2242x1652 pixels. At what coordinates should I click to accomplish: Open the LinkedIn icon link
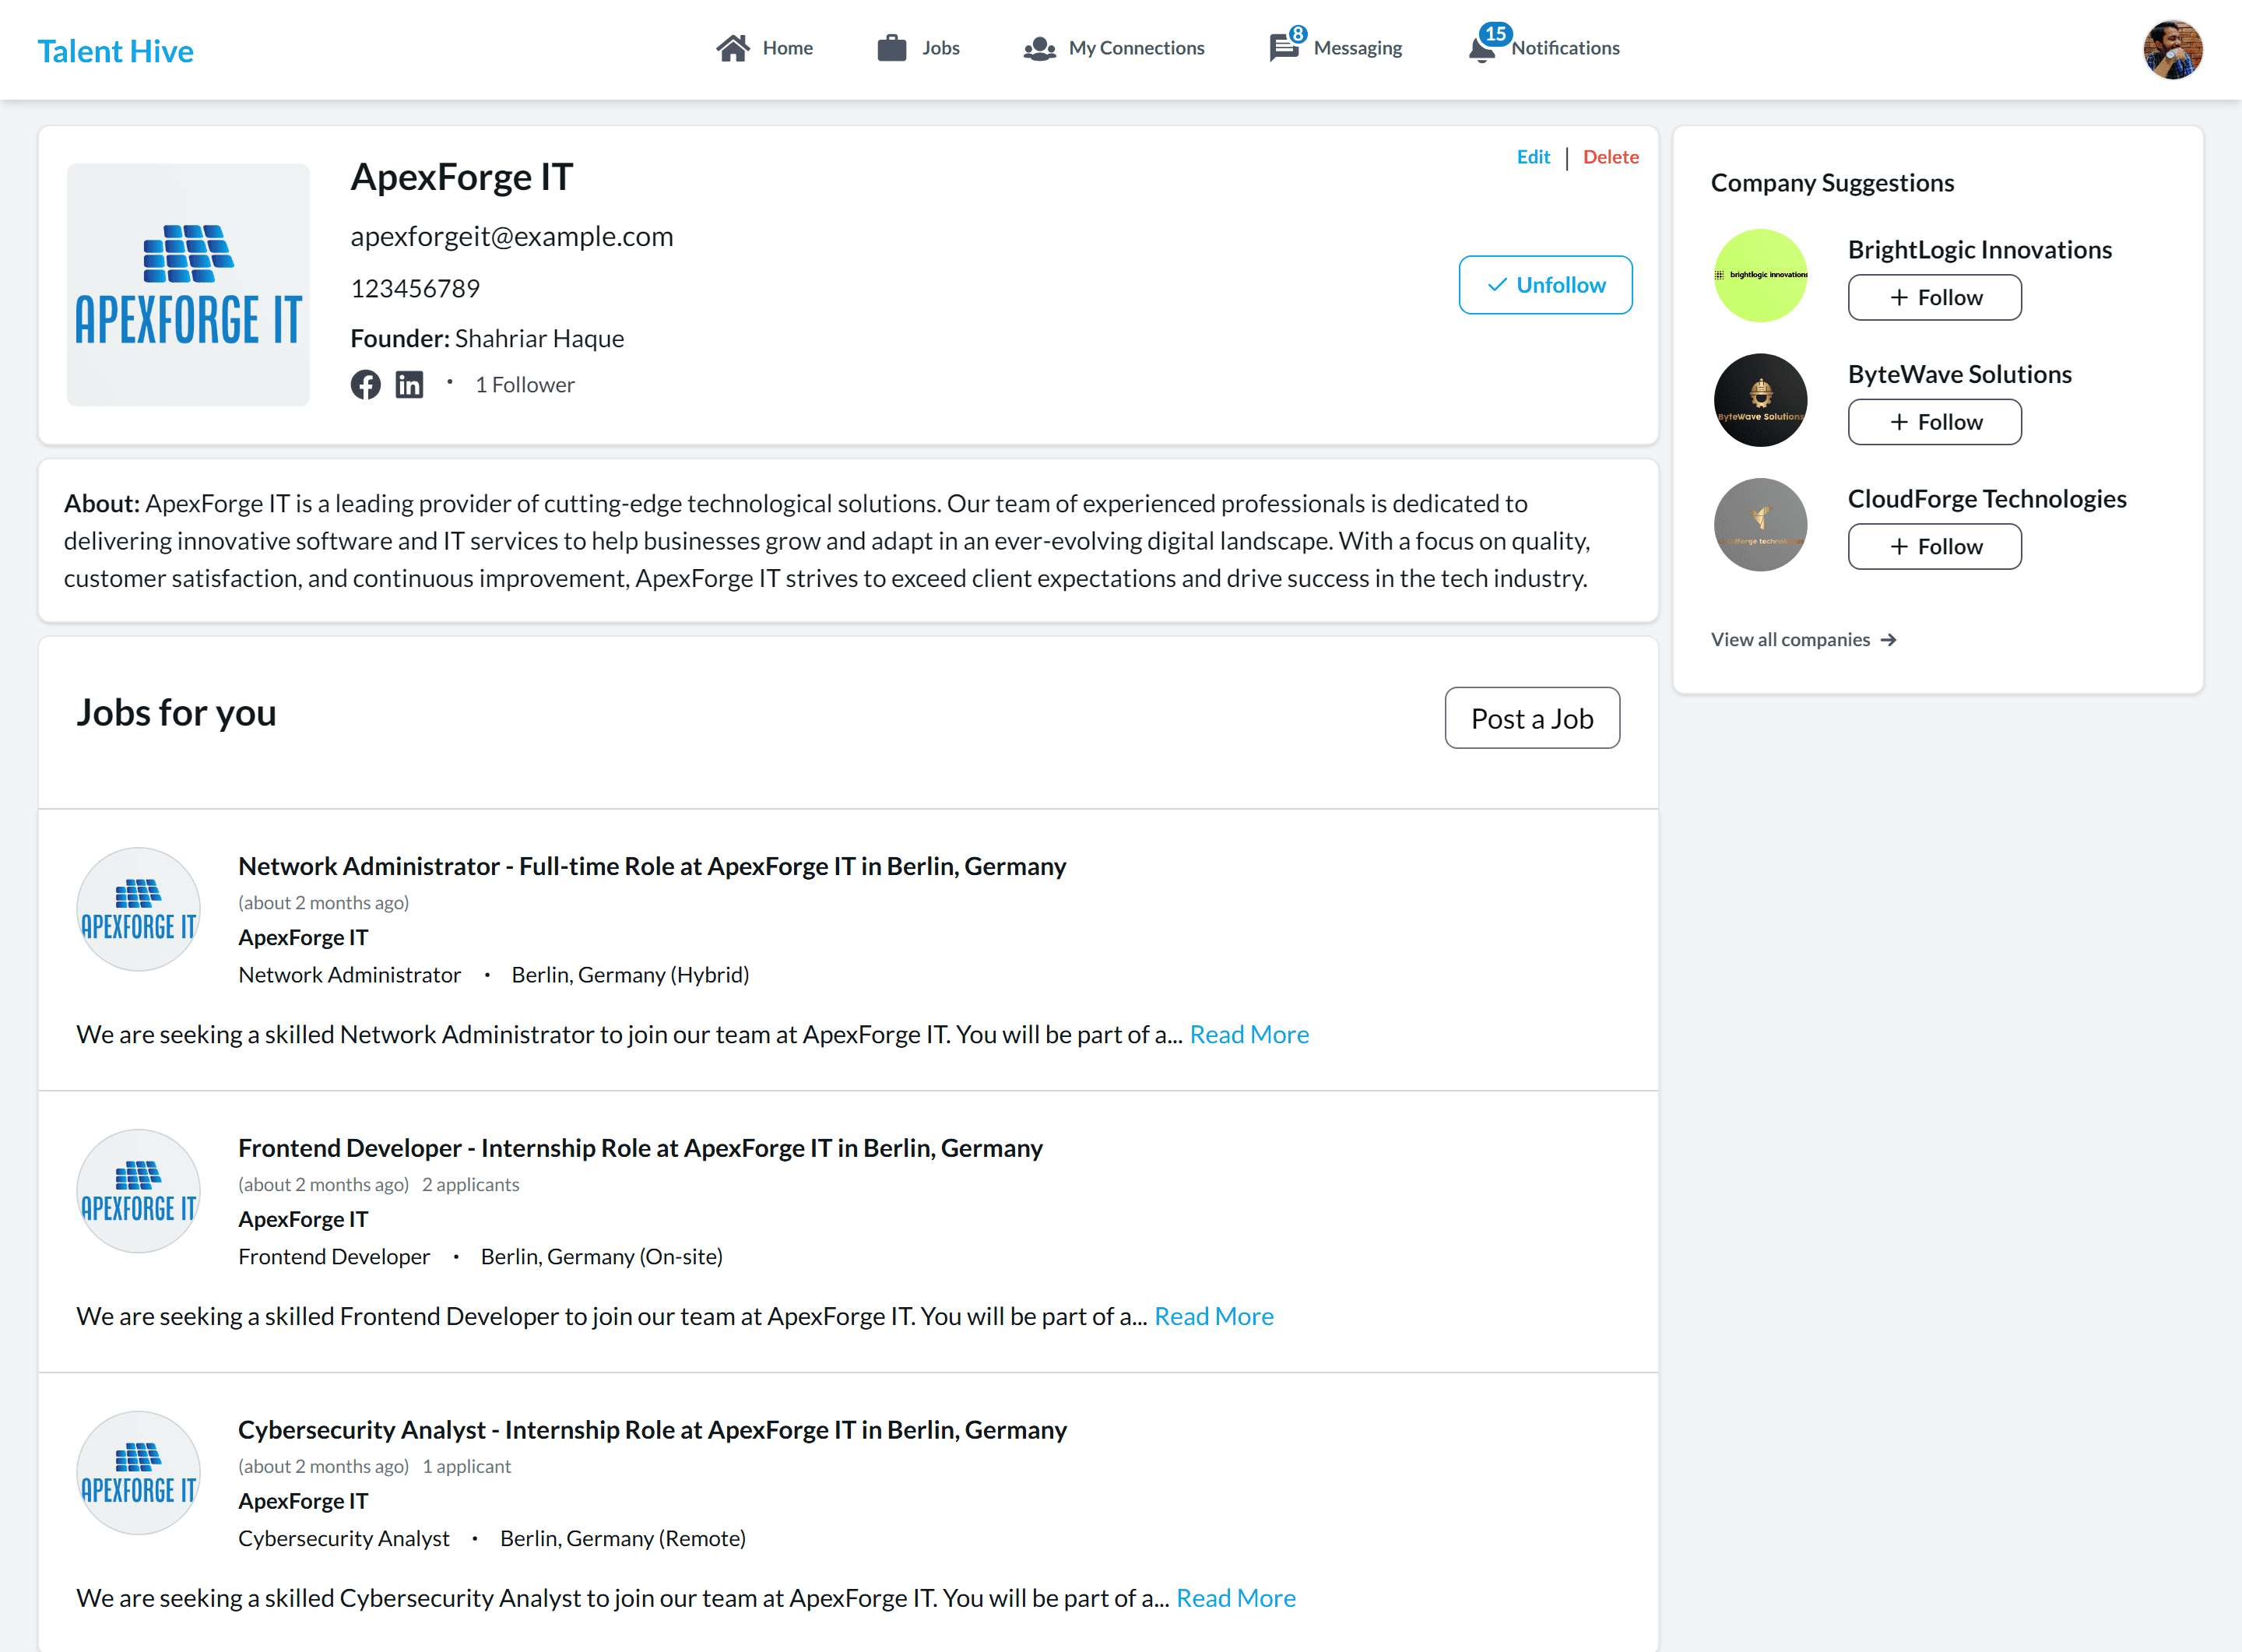(x=409, y=385)
